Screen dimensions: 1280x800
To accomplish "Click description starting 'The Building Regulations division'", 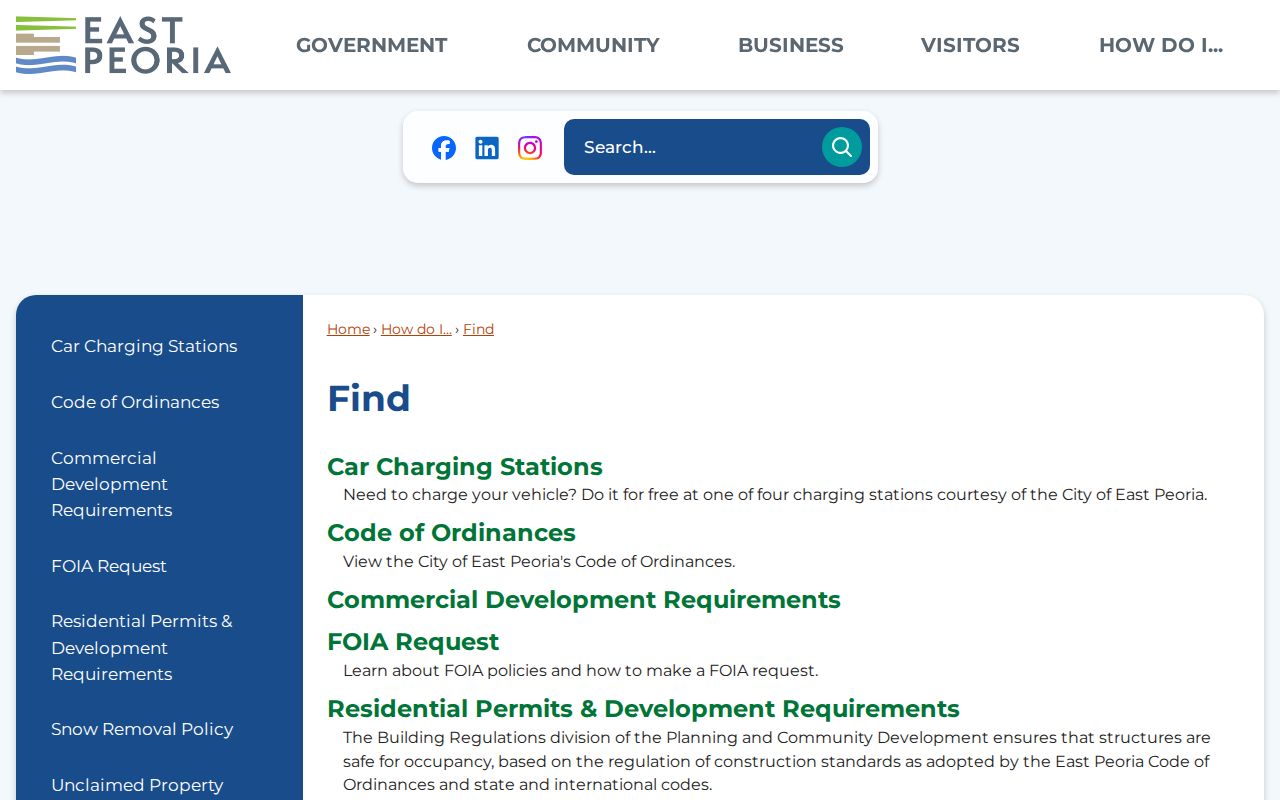I will point(777,761).
